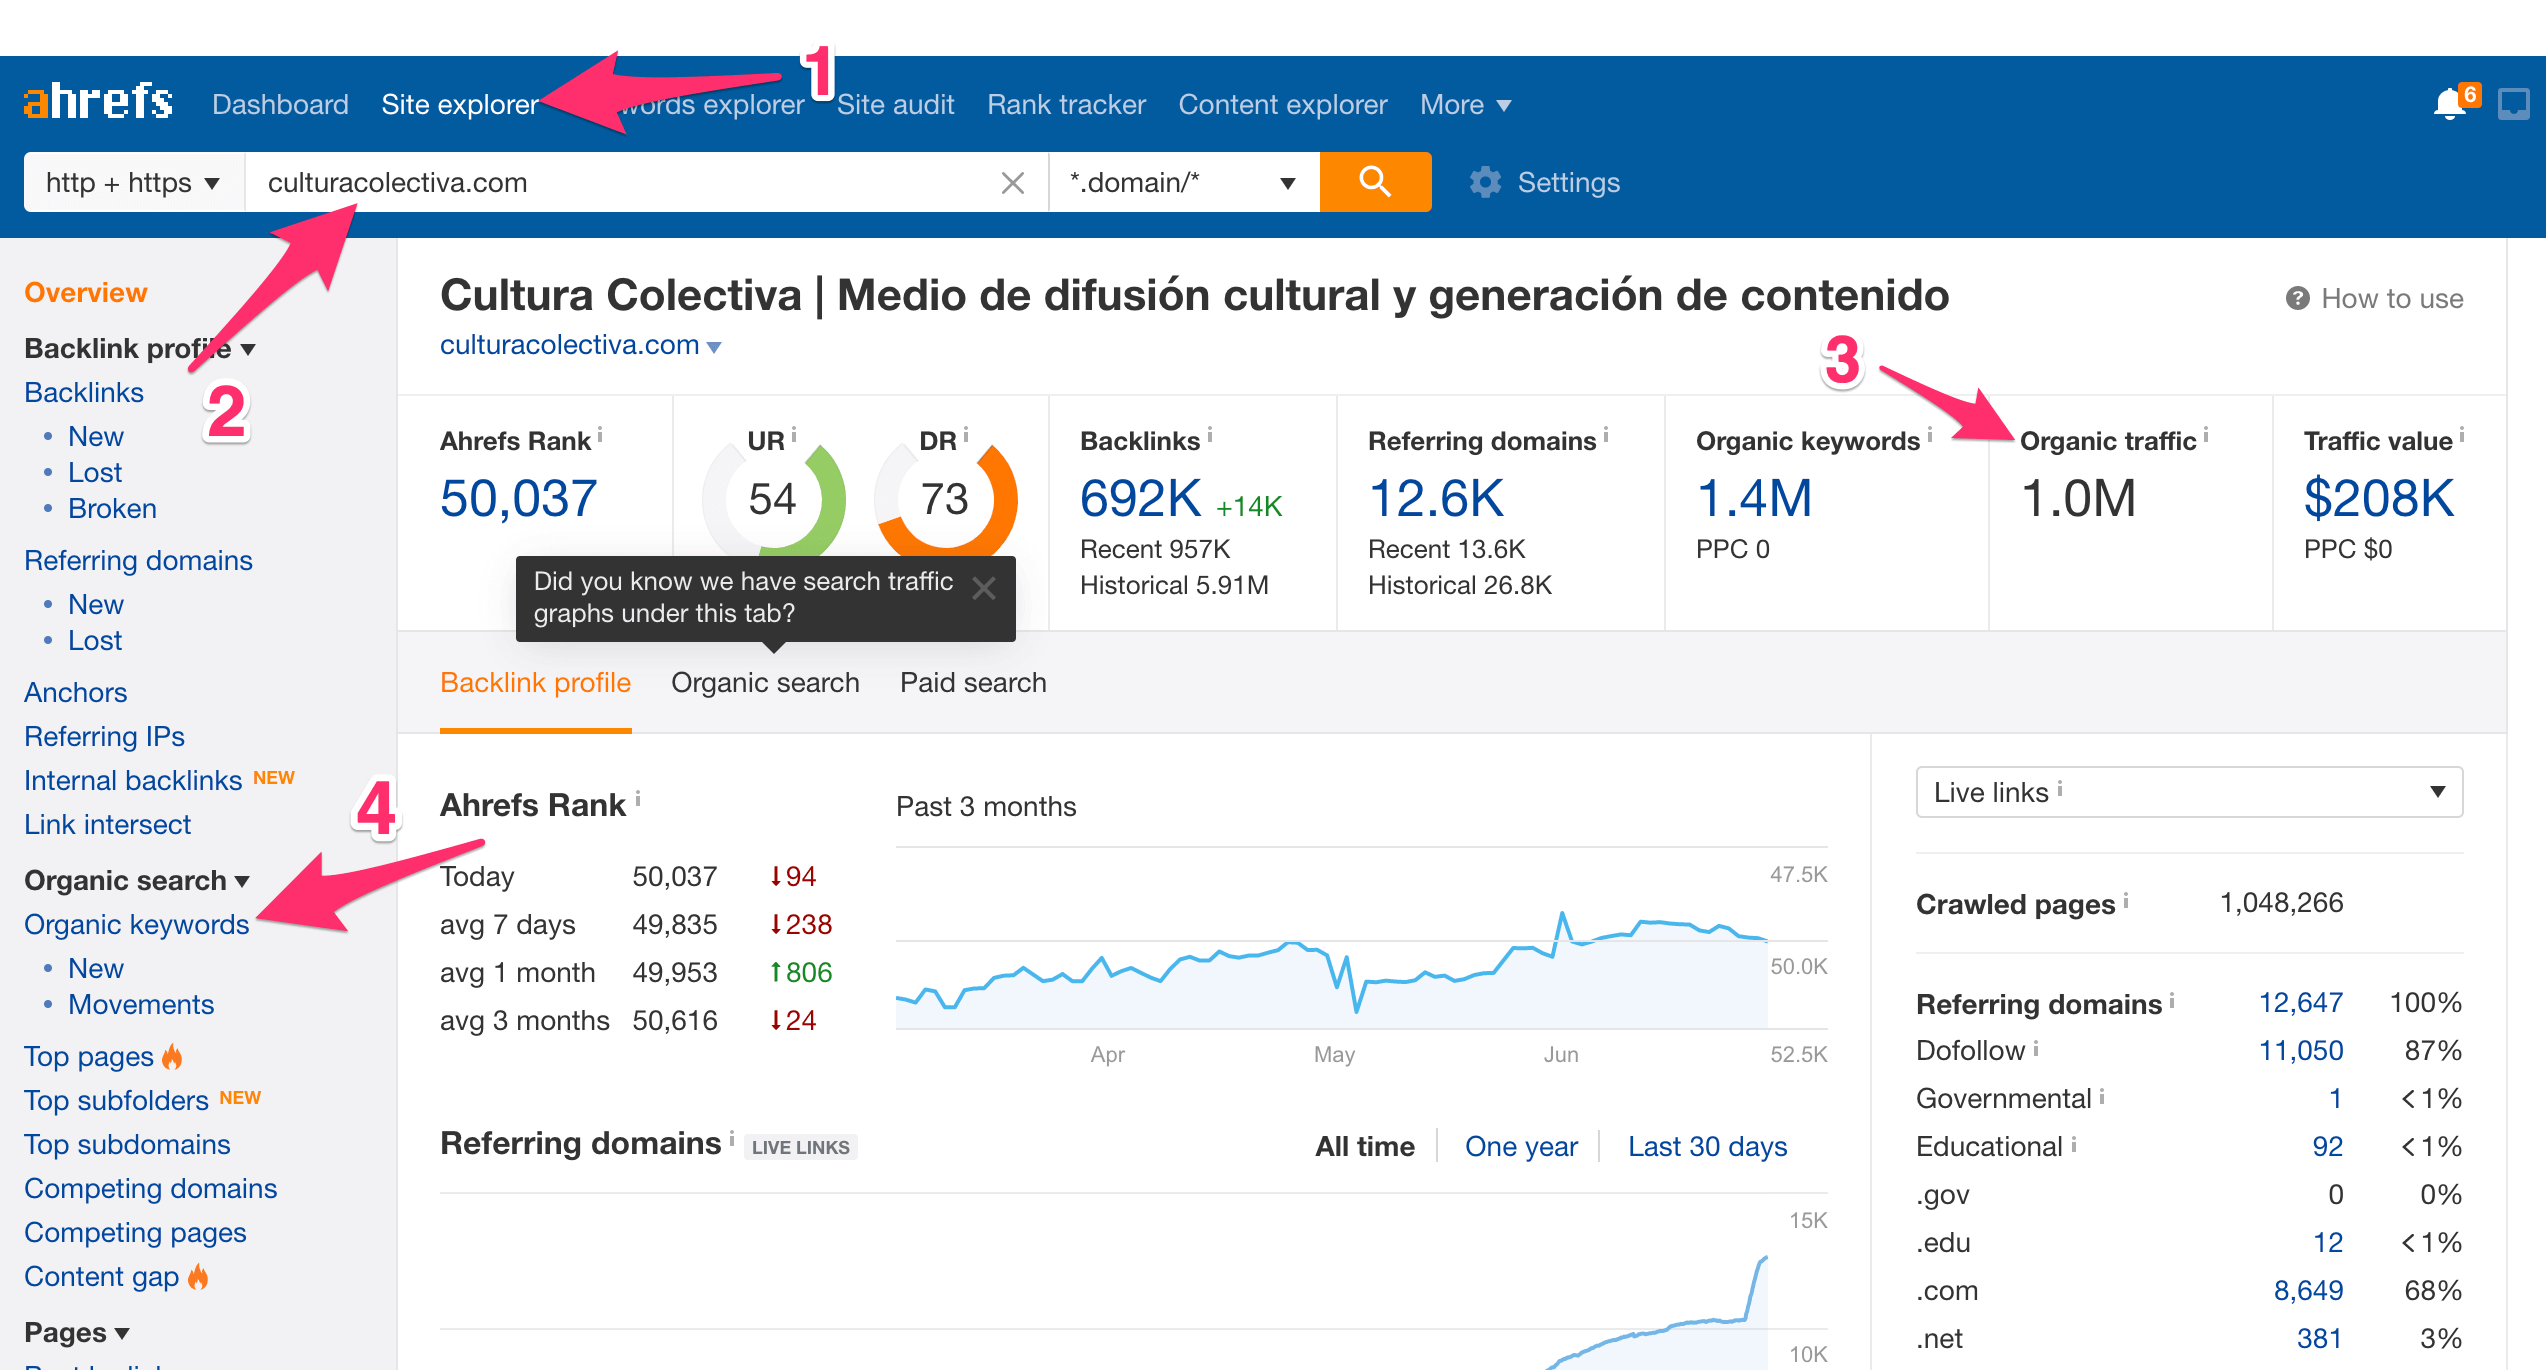Select Last 30 days for Referring domains chart
This screenshot has height=1370, width=2546.
(x=1707, y=1146)
